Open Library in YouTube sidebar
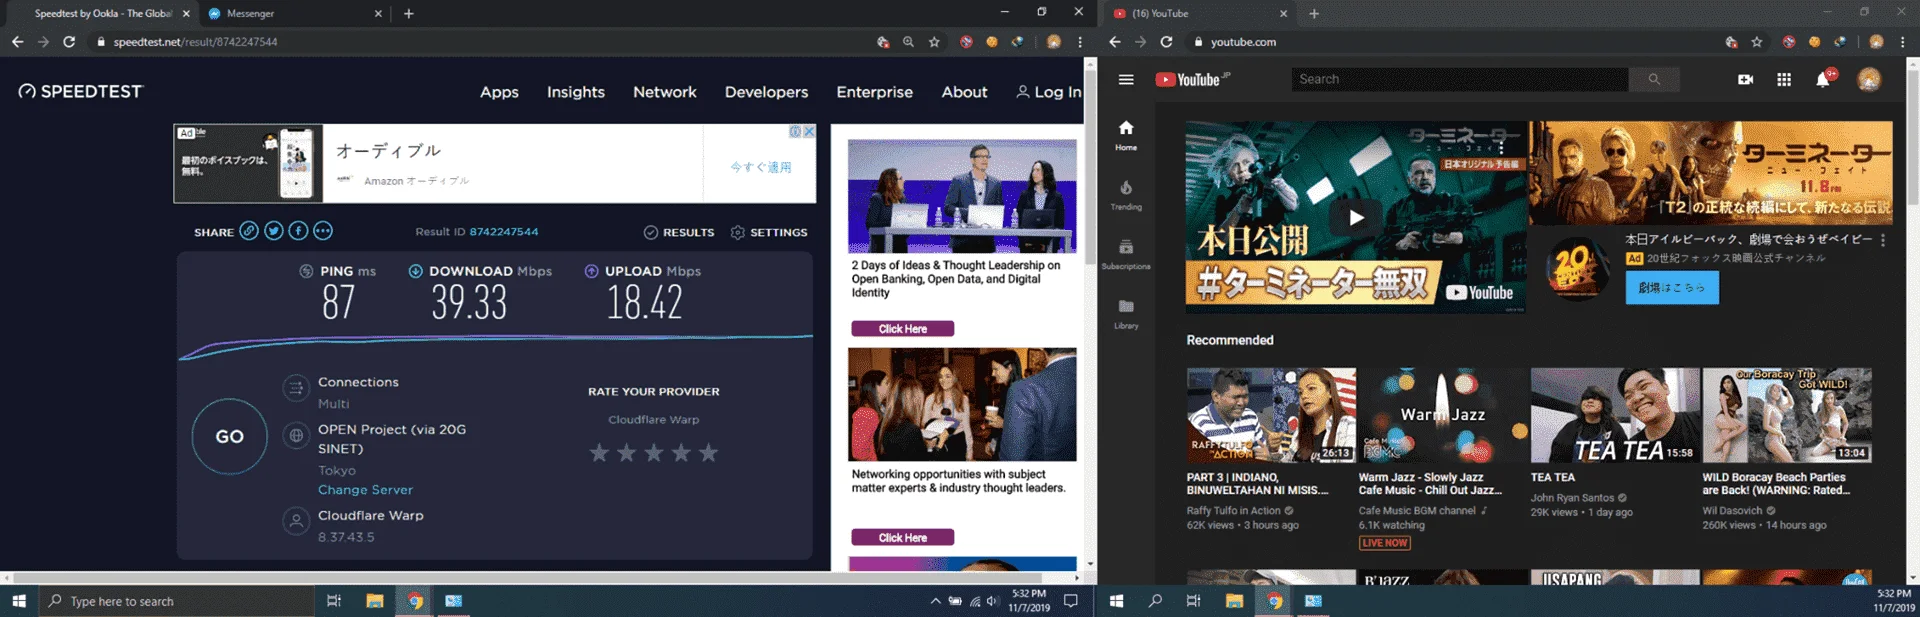The width and height of the screenshot is (1920, 617). coord(1126,313)
